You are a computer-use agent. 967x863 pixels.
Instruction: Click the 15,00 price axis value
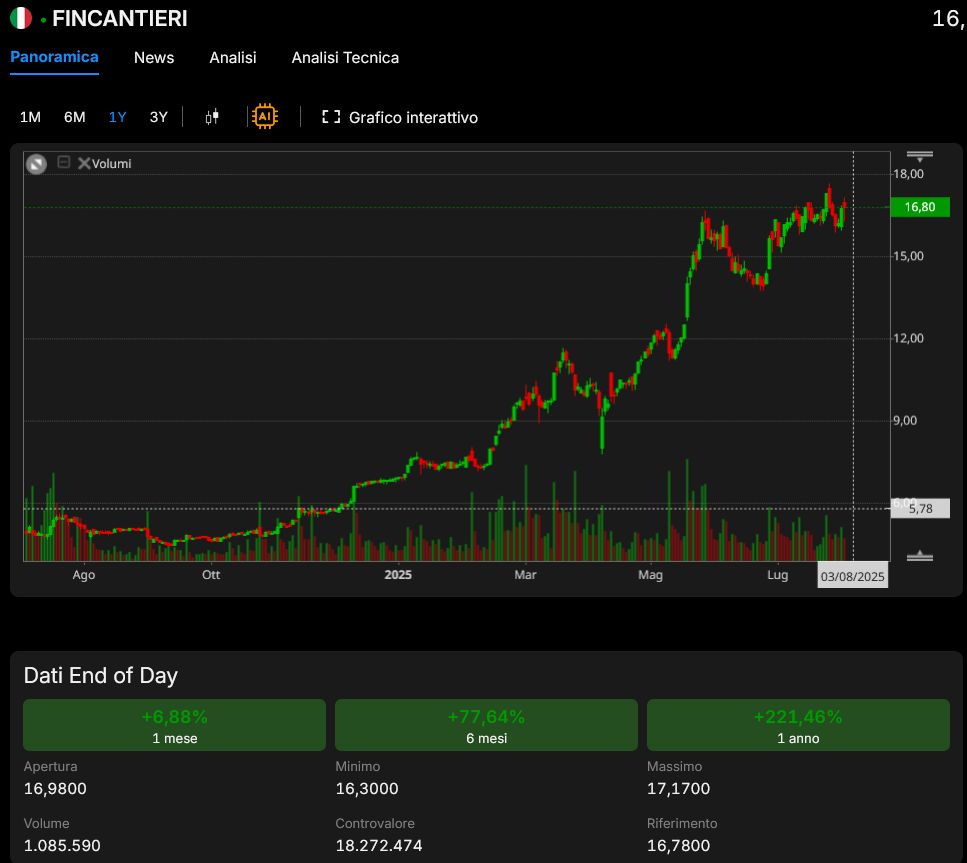pyautogui.click(x=909, y=256)
